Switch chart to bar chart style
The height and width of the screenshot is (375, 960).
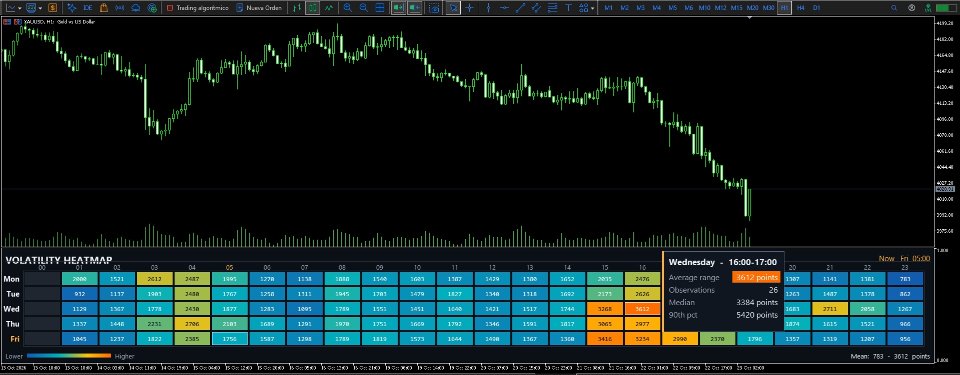(297, 8)
